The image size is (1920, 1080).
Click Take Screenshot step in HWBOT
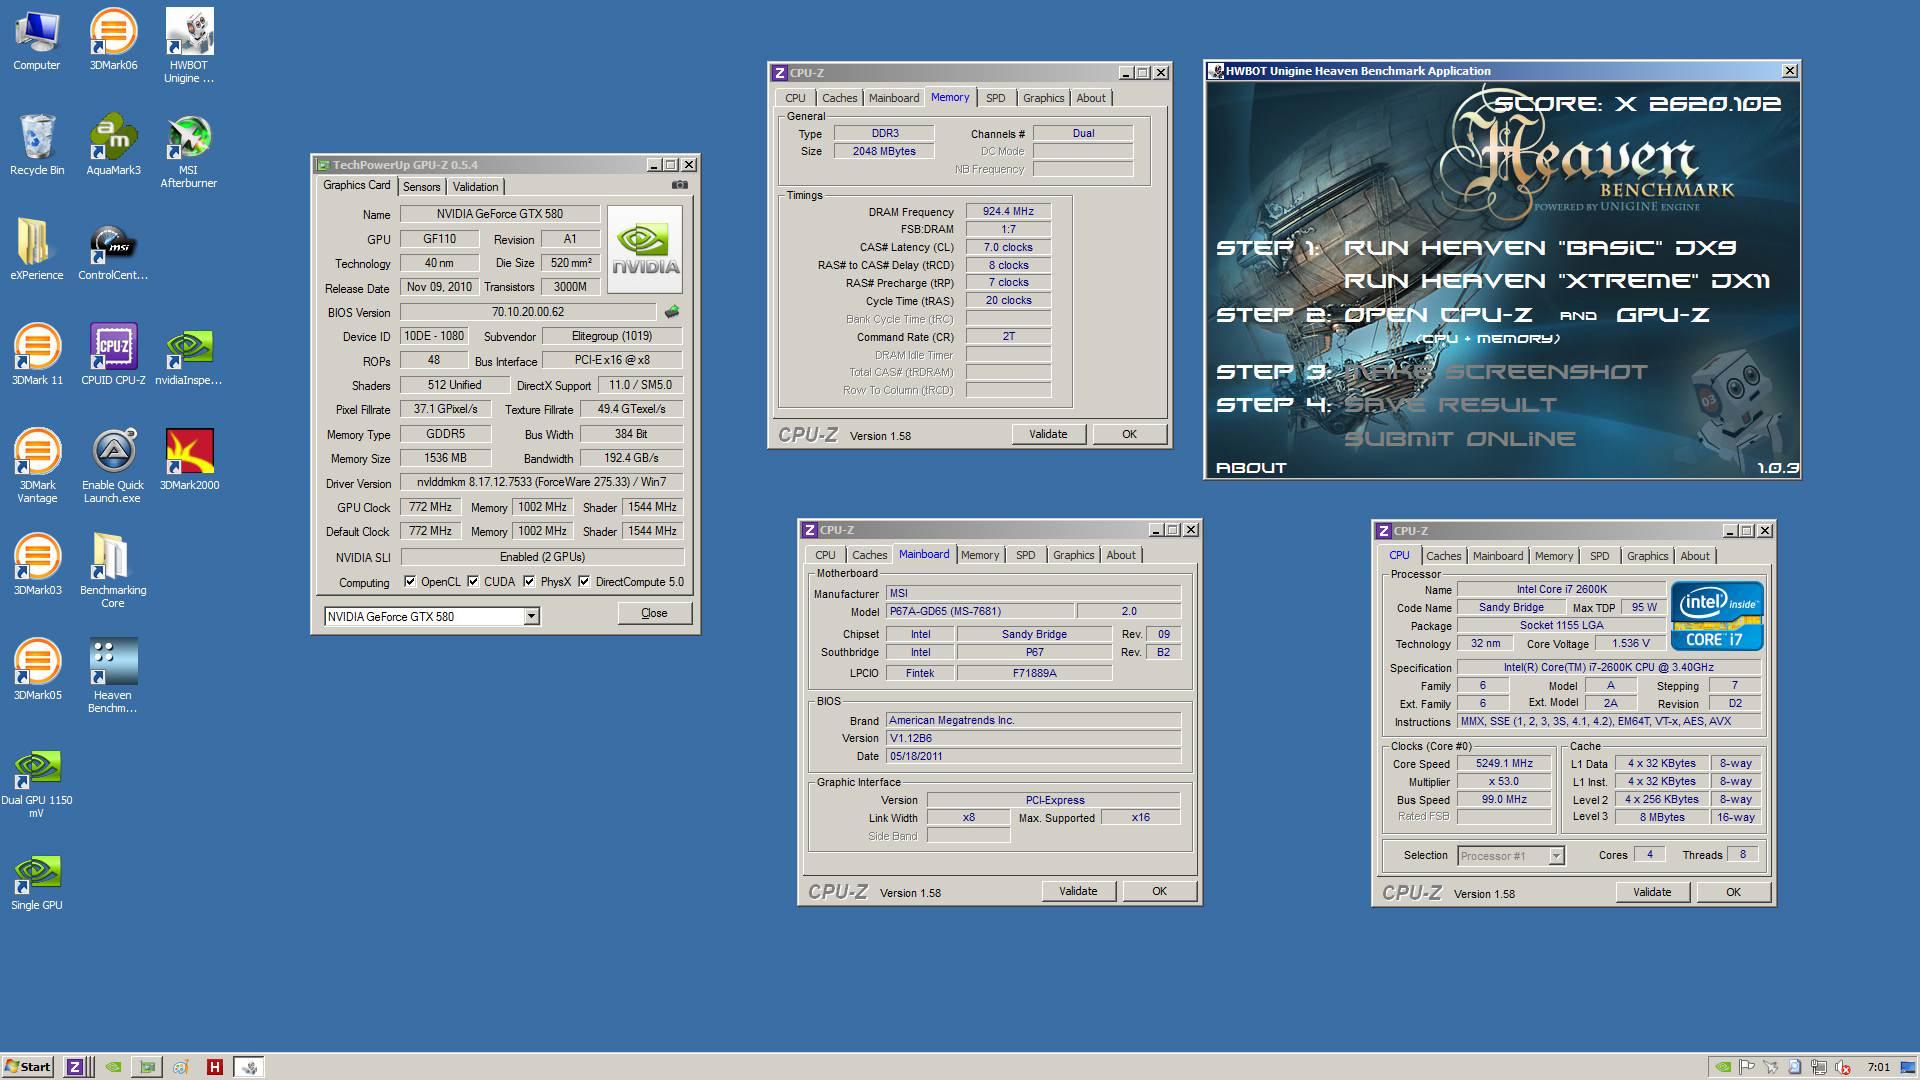click(1495, 372)
